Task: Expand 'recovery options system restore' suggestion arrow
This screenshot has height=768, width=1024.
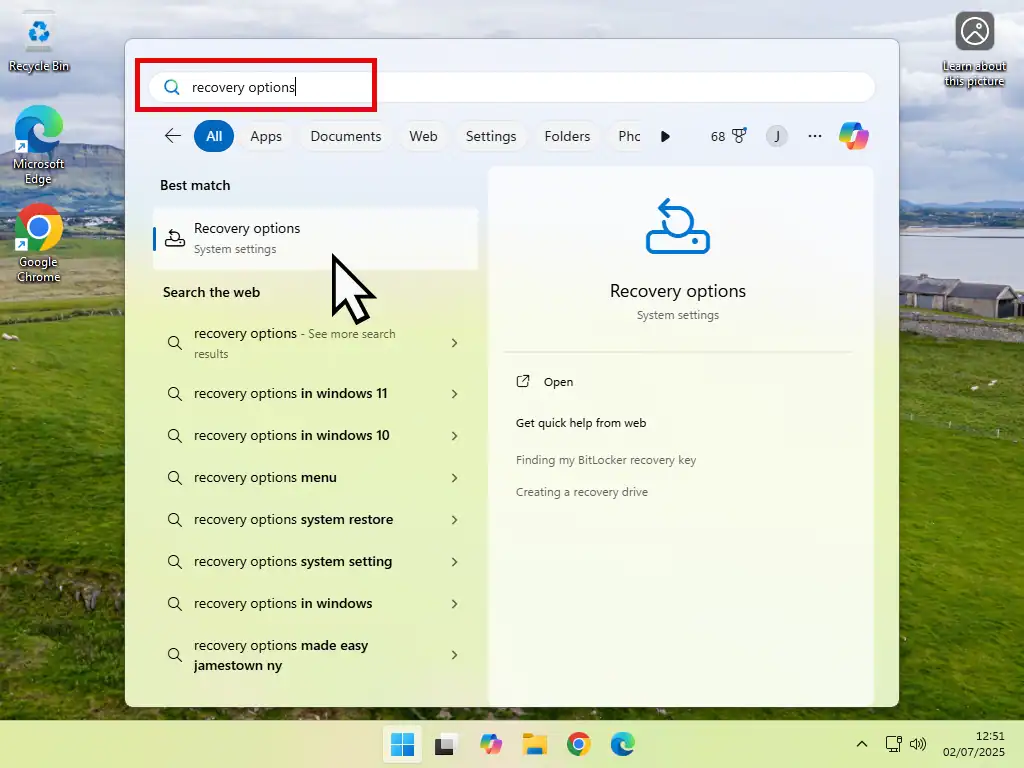Action: (454, 520)
